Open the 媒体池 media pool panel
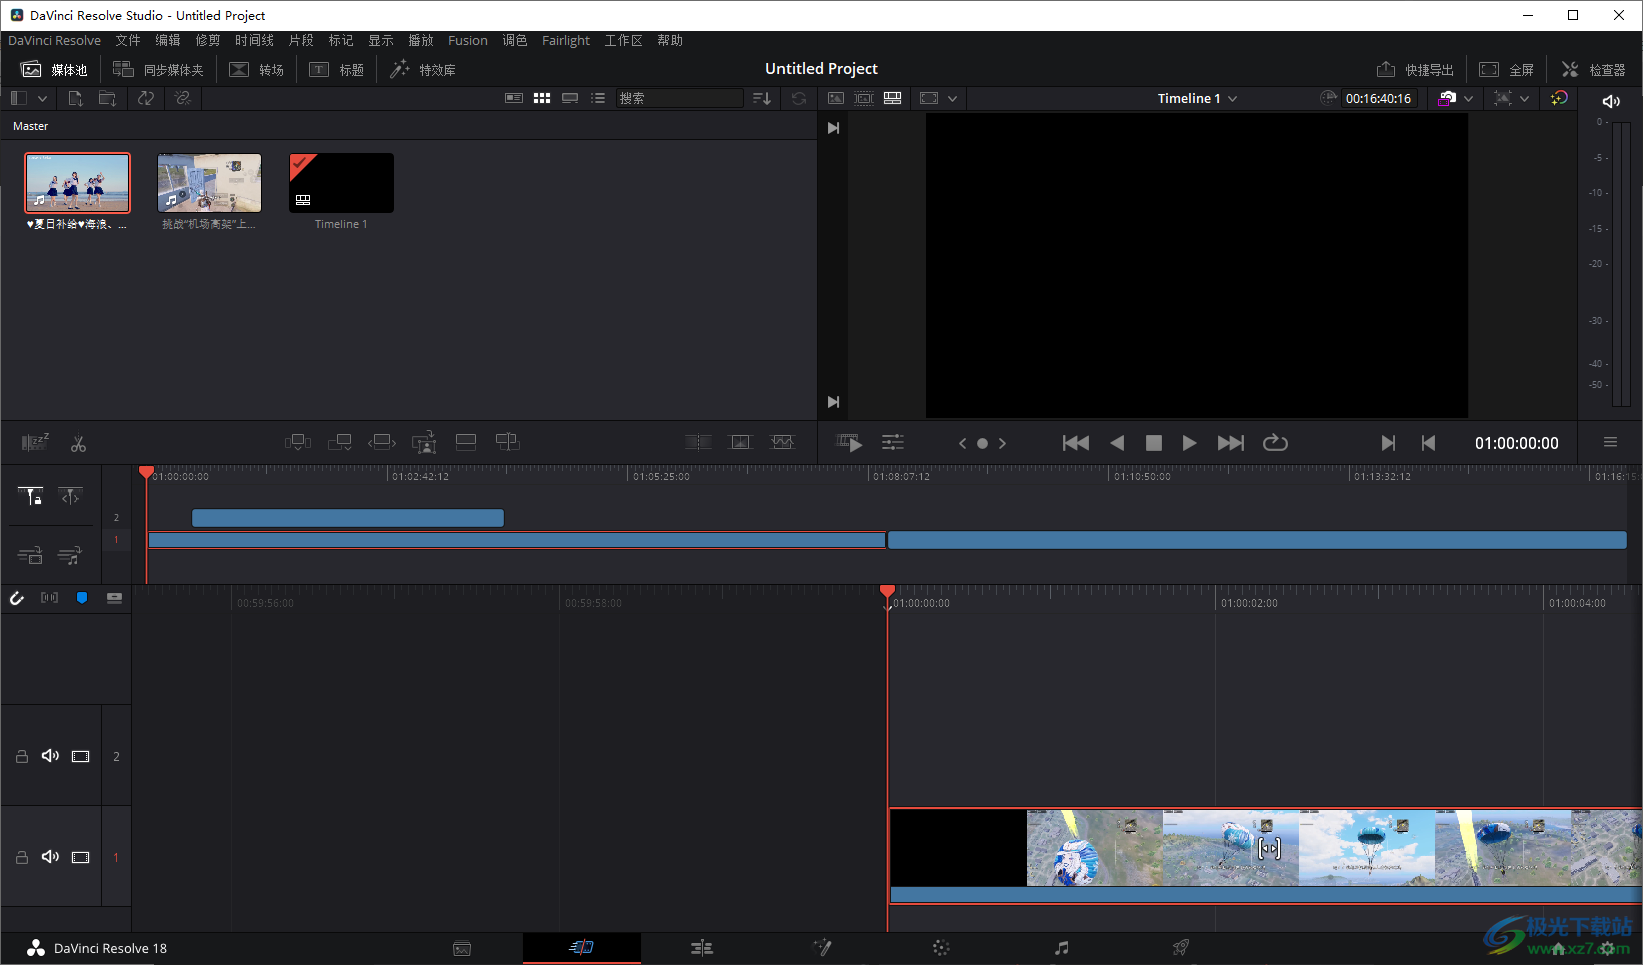This screenshot has width=1643, height=965. (55, 69)
